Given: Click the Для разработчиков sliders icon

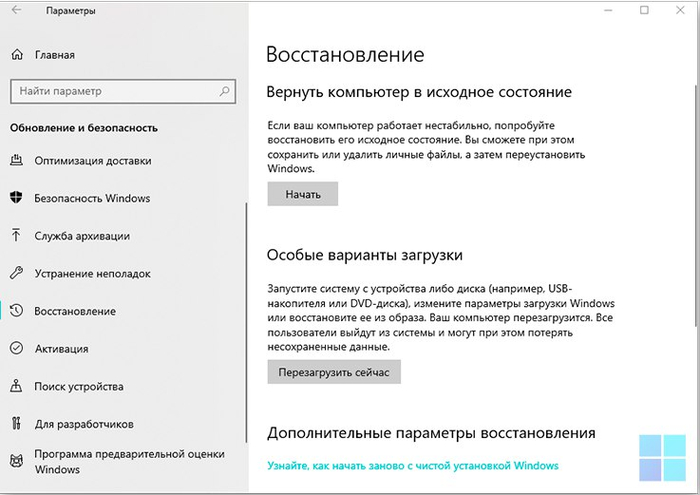Looking at the screenshot, I should tap(16, 424).
